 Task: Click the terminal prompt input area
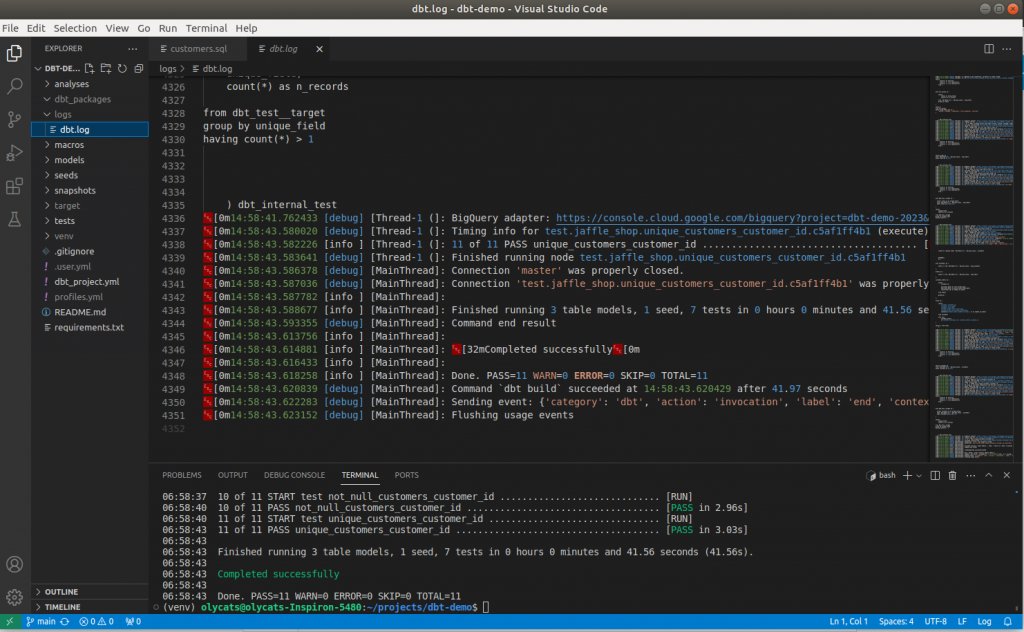pyautogui.click(x=486, y=607)
